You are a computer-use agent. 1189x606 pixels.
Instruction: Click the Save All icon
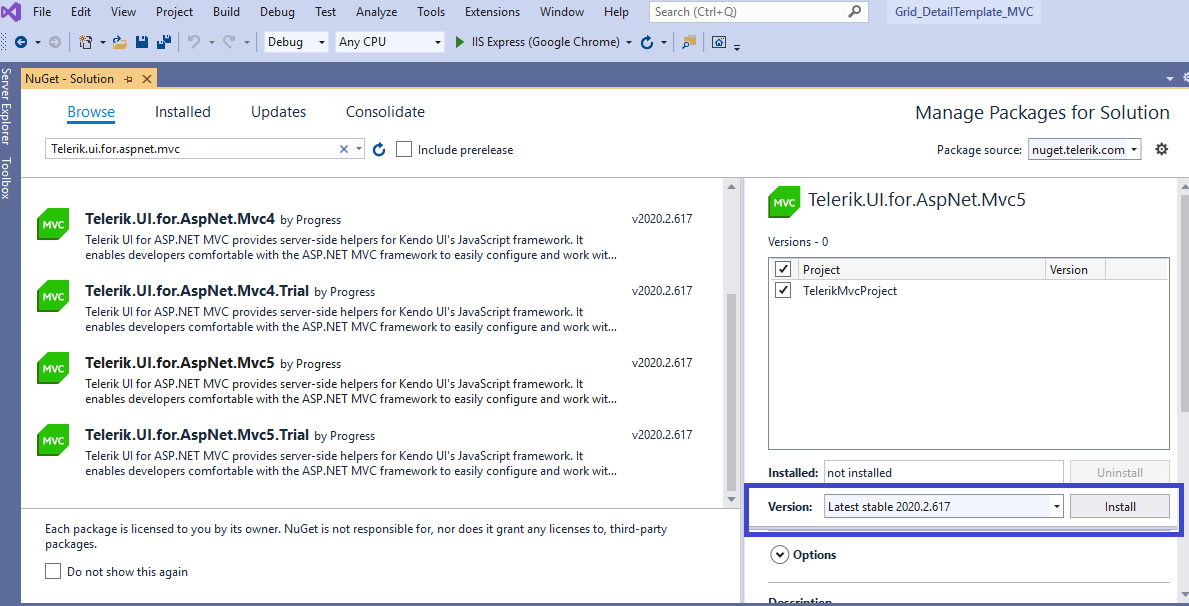point(162,42)
